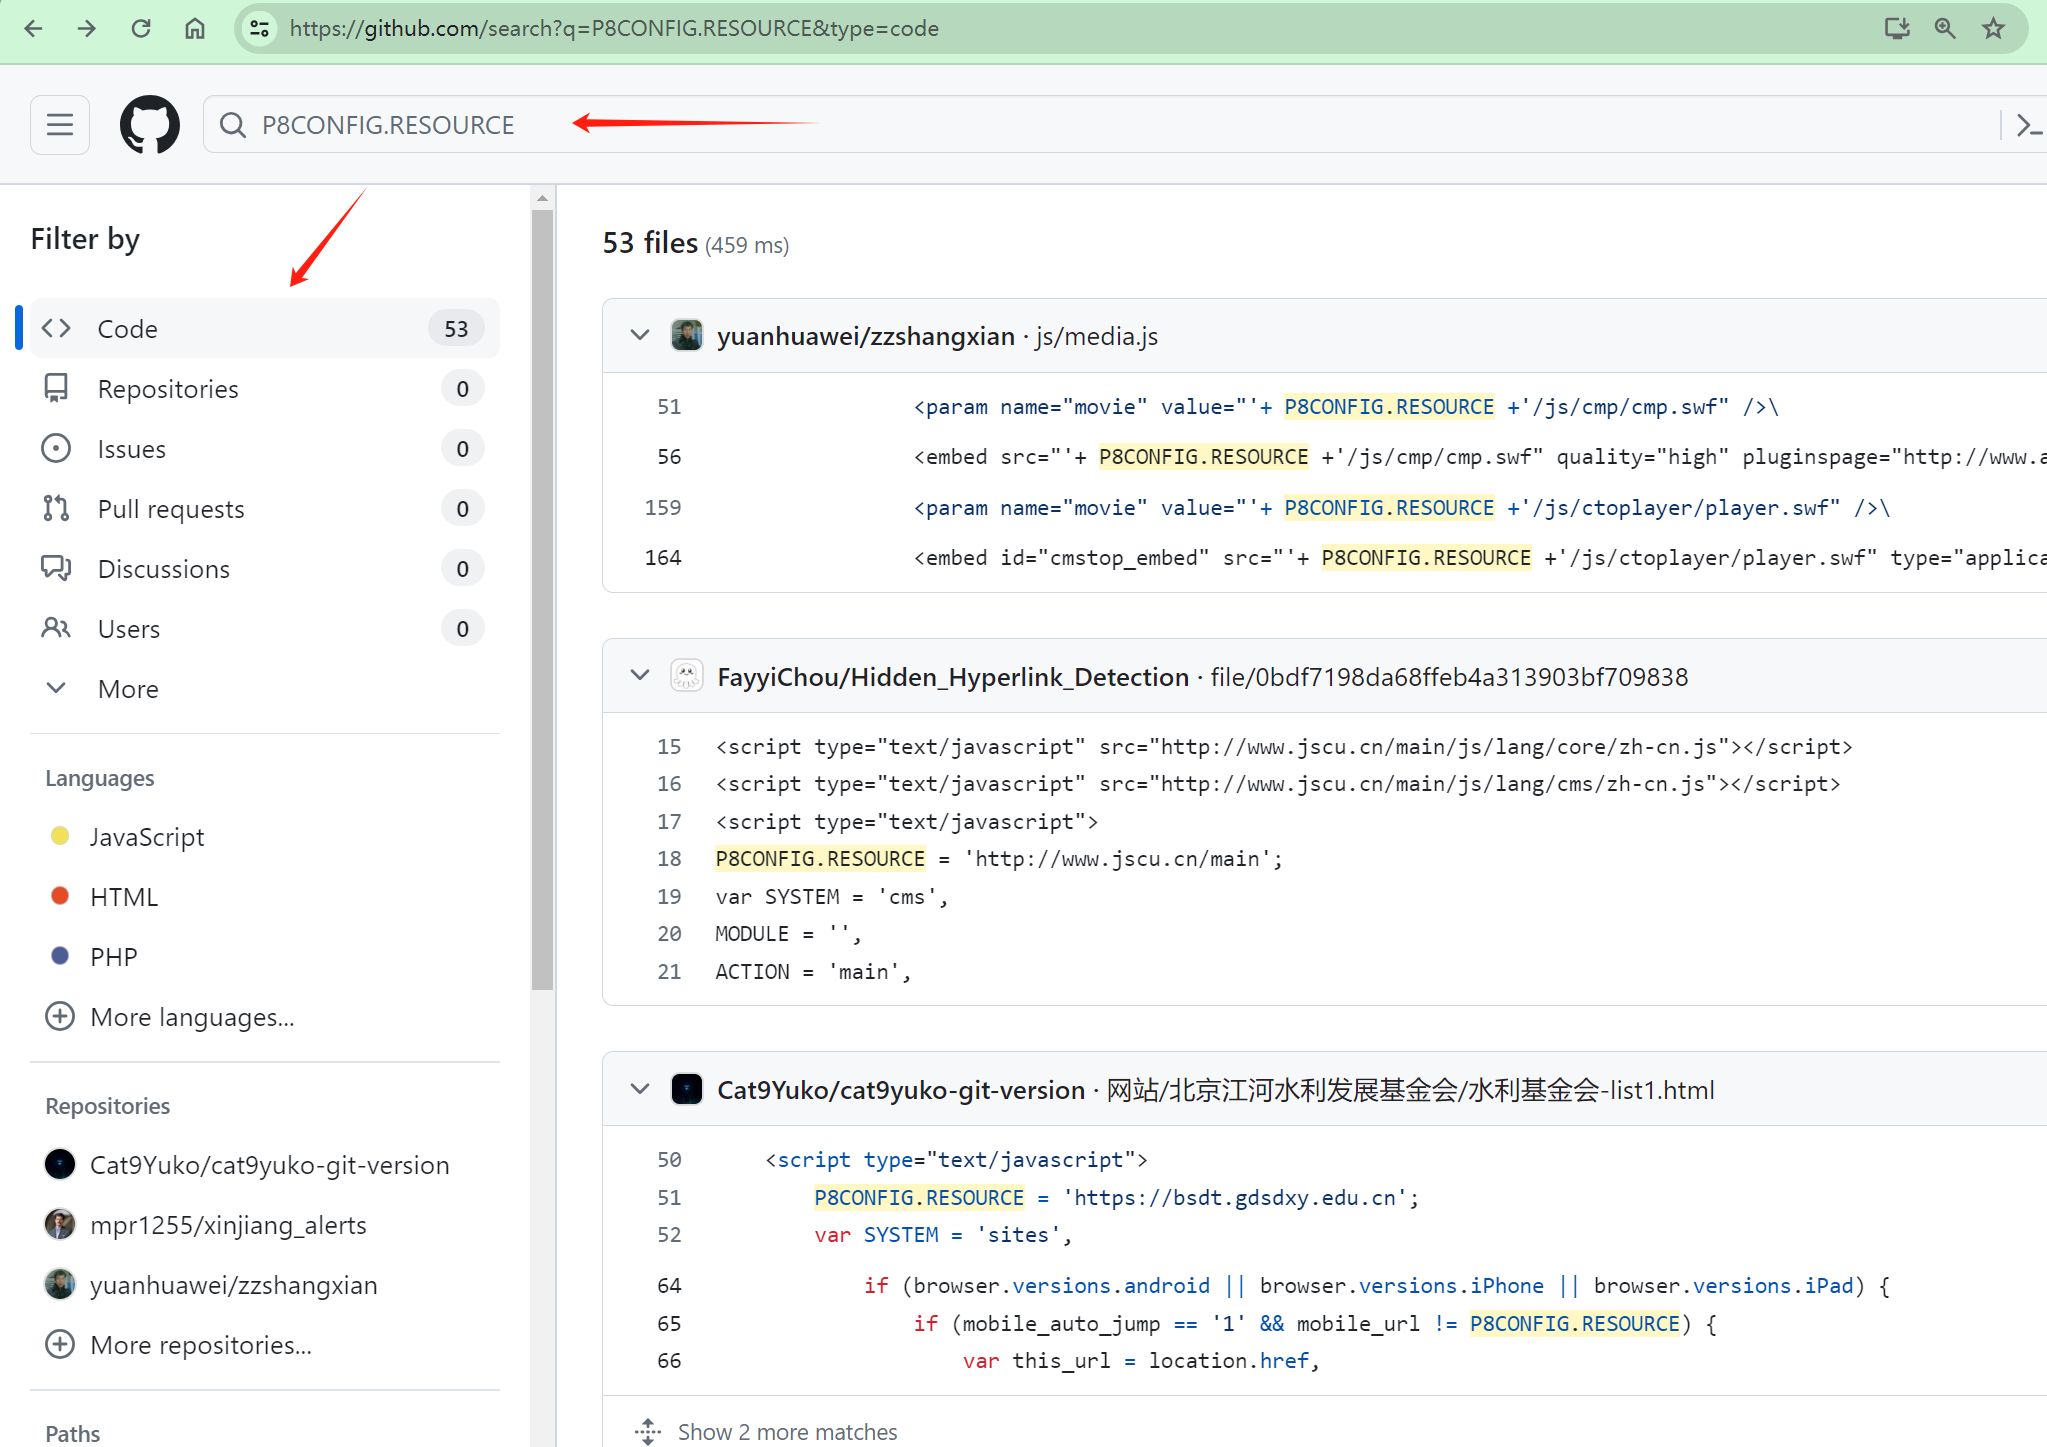Click Show 2 more matches link
Viewport: 2047px width, 1447px height.
coord(788,1431)
